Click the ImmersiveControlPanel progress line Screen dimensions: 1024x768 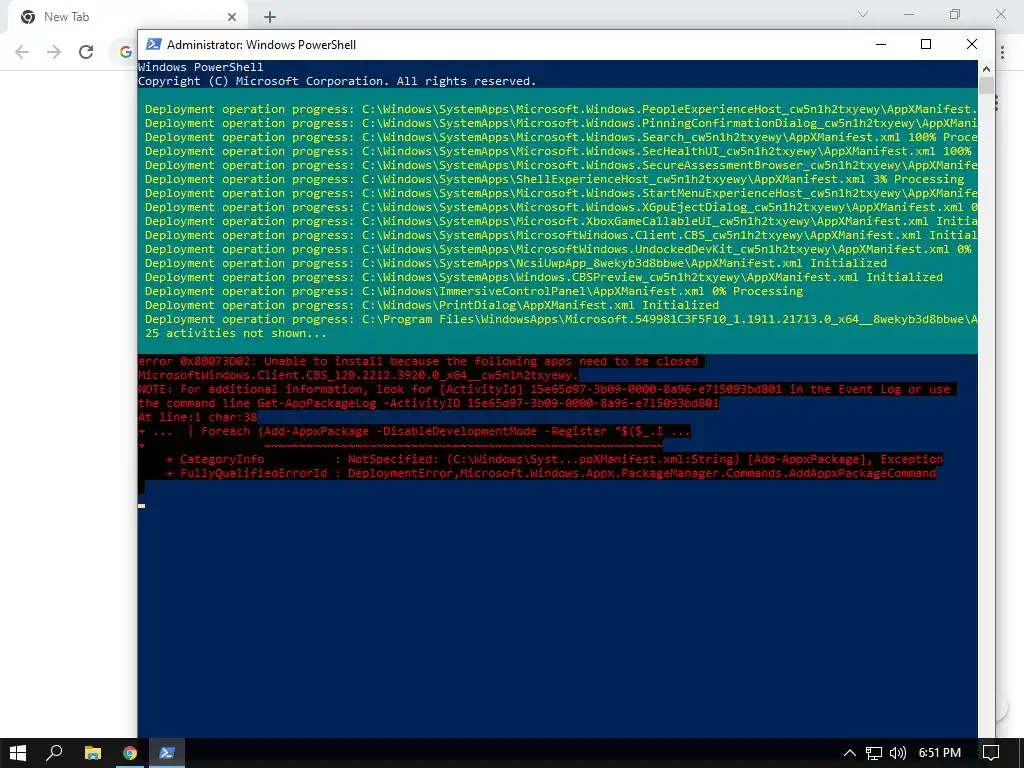click(x=474, y=291)
